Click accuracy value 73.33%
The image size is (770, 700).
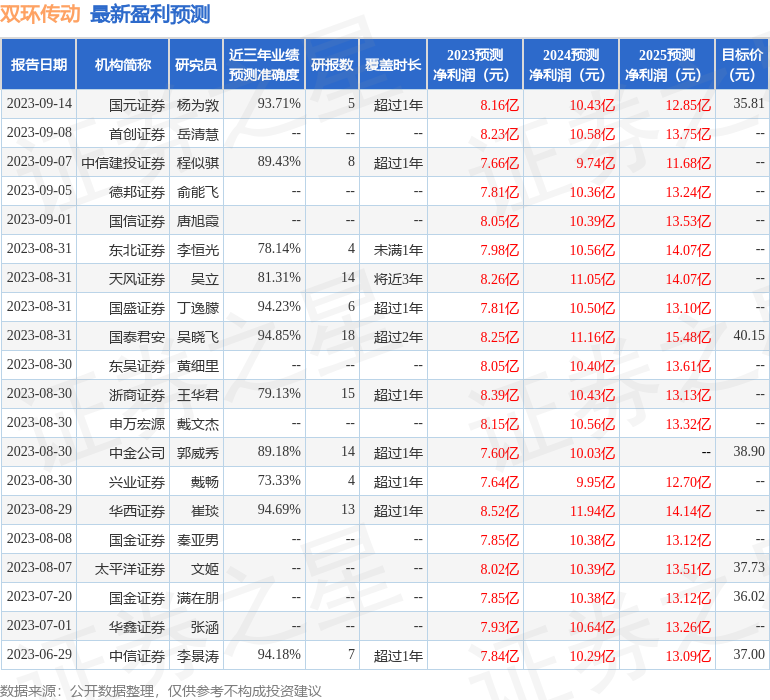(279, 480)
